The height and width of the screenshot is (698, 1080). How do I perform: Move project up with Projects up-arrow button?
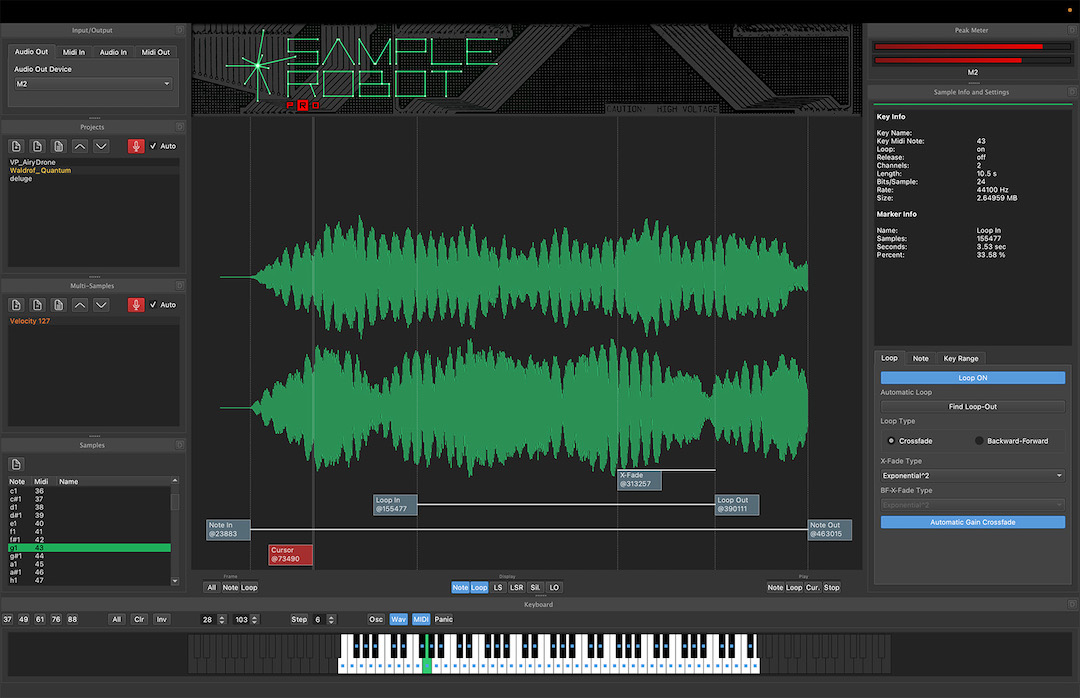click(x=80, y=146)
